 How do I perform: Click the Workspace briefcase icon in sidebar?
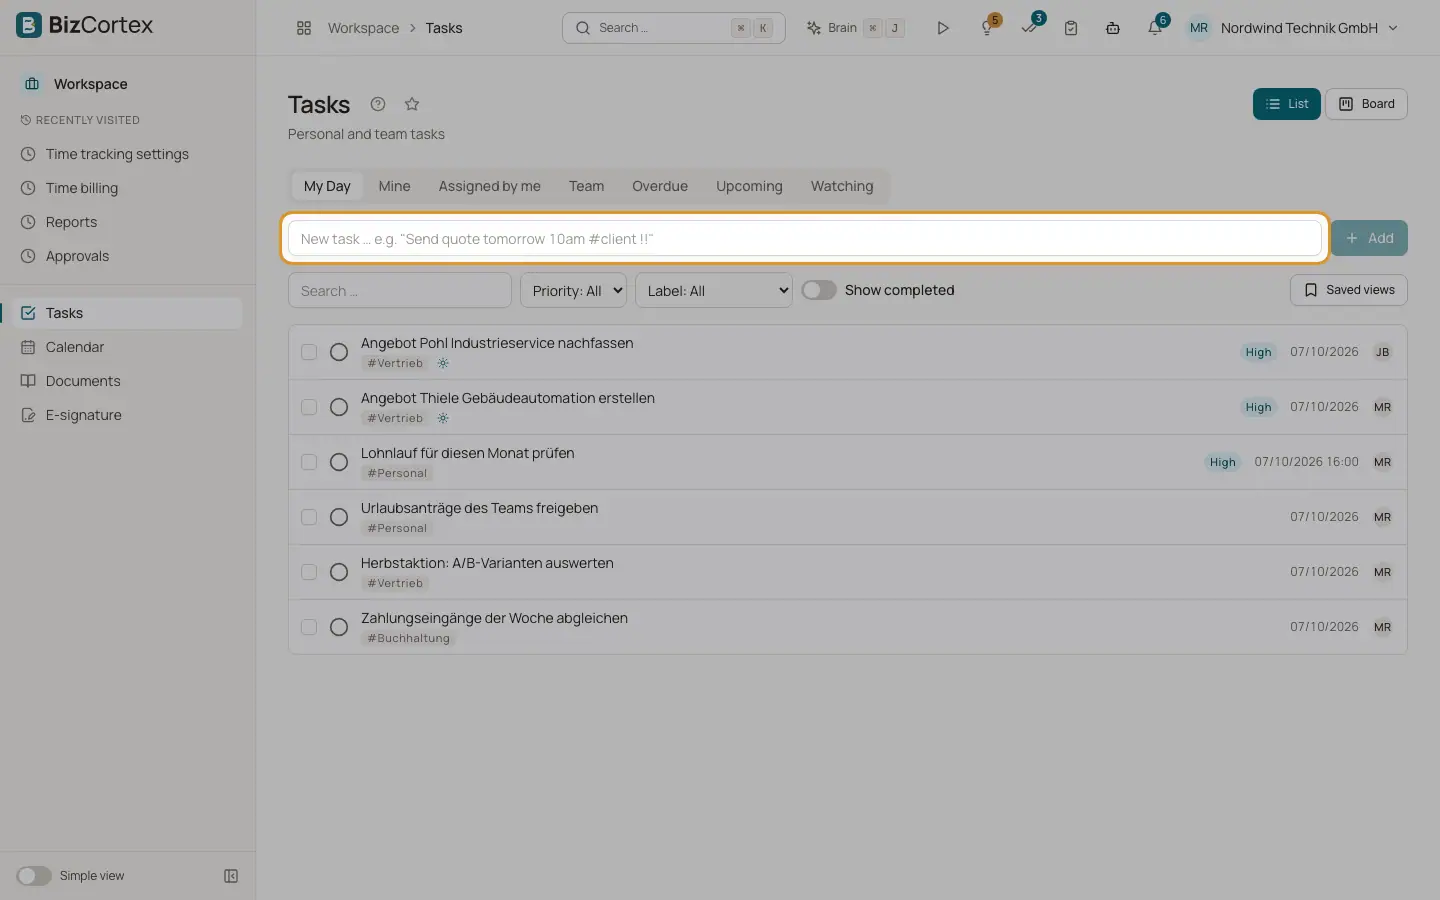point(32,84)
